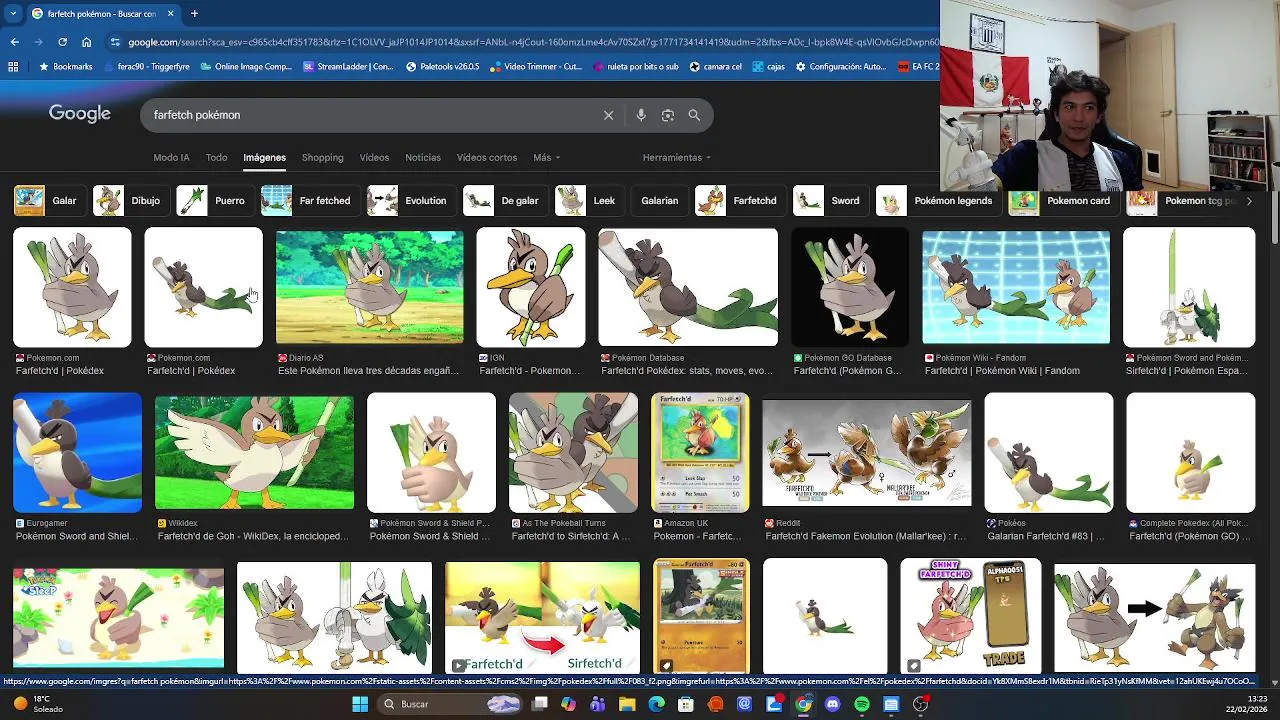Show more filter chips with right arrow

point(1248,201)
